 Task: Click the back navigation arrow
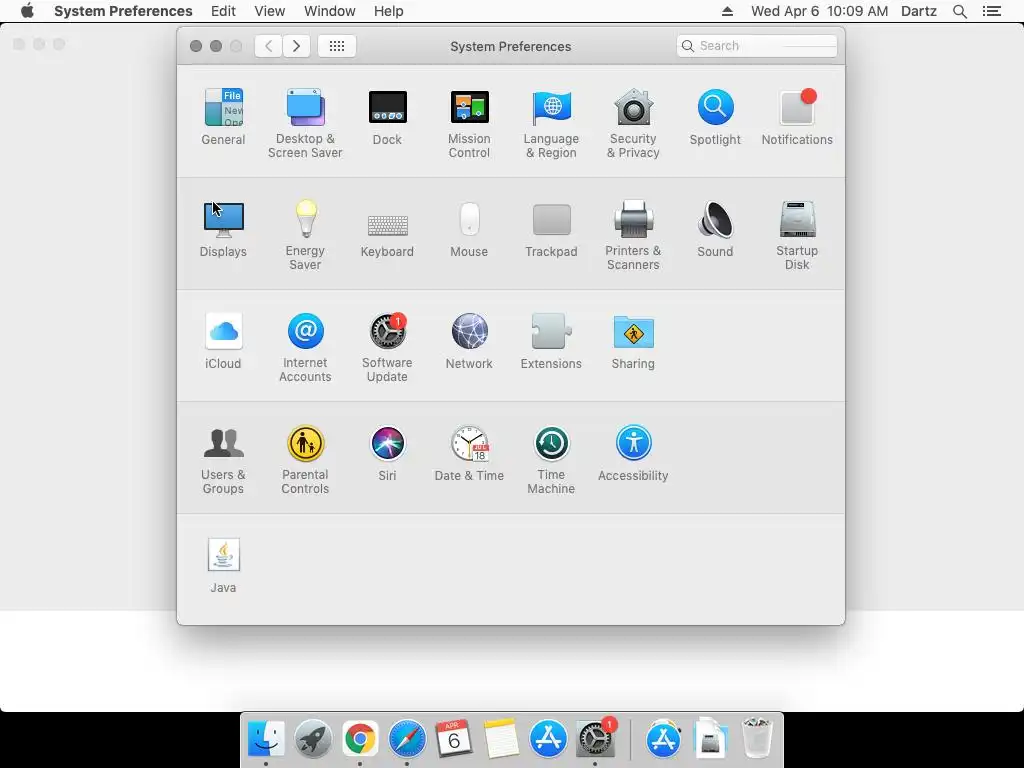[268, 46]
